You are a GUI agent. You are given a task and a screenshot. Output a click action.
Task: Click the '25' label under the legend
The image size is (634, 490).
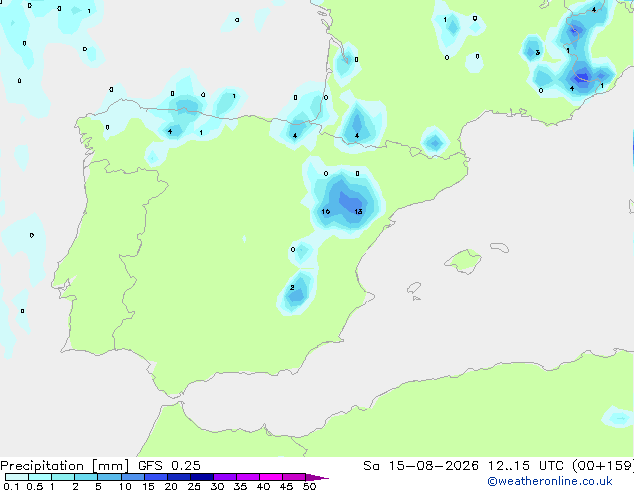194,486
